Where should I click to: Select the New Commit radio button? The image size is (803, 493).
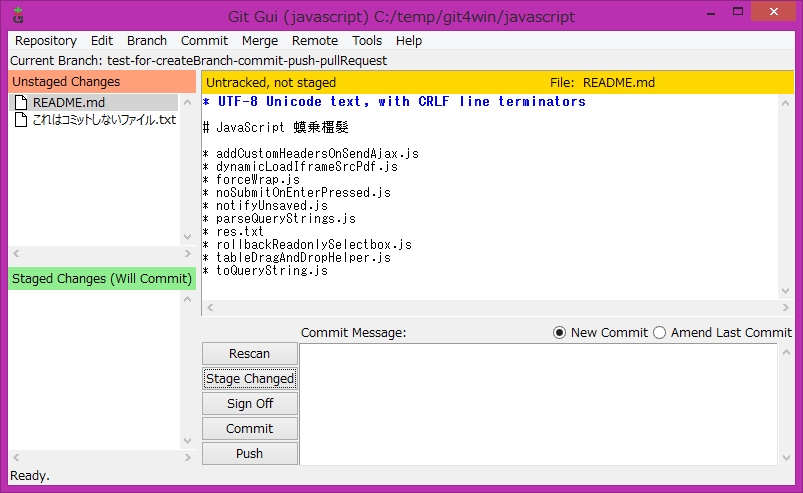click(559, 333)
